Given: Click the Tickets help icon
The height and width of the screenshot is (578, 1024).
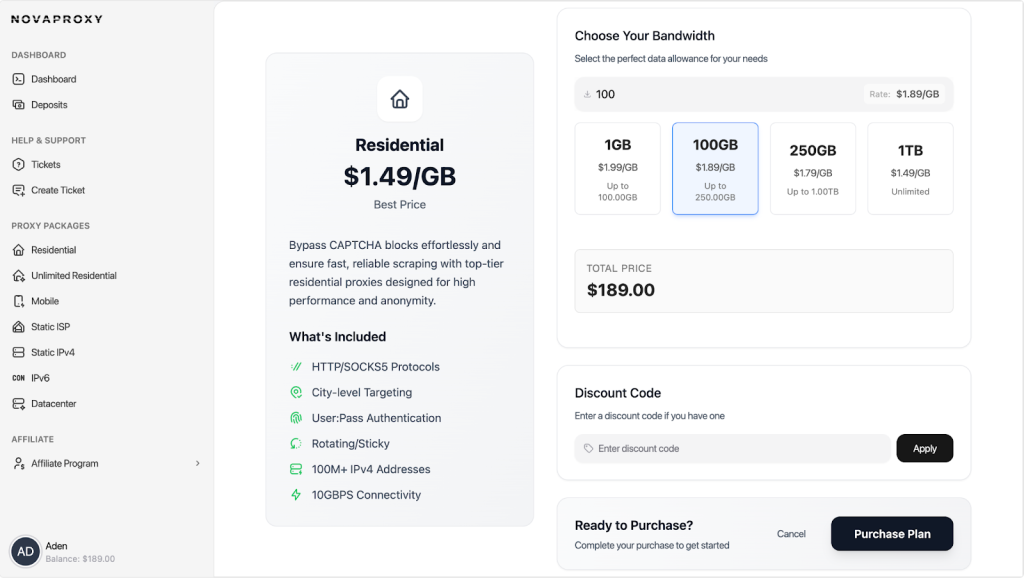Looking at the screenshot, I should coord(18,165).
